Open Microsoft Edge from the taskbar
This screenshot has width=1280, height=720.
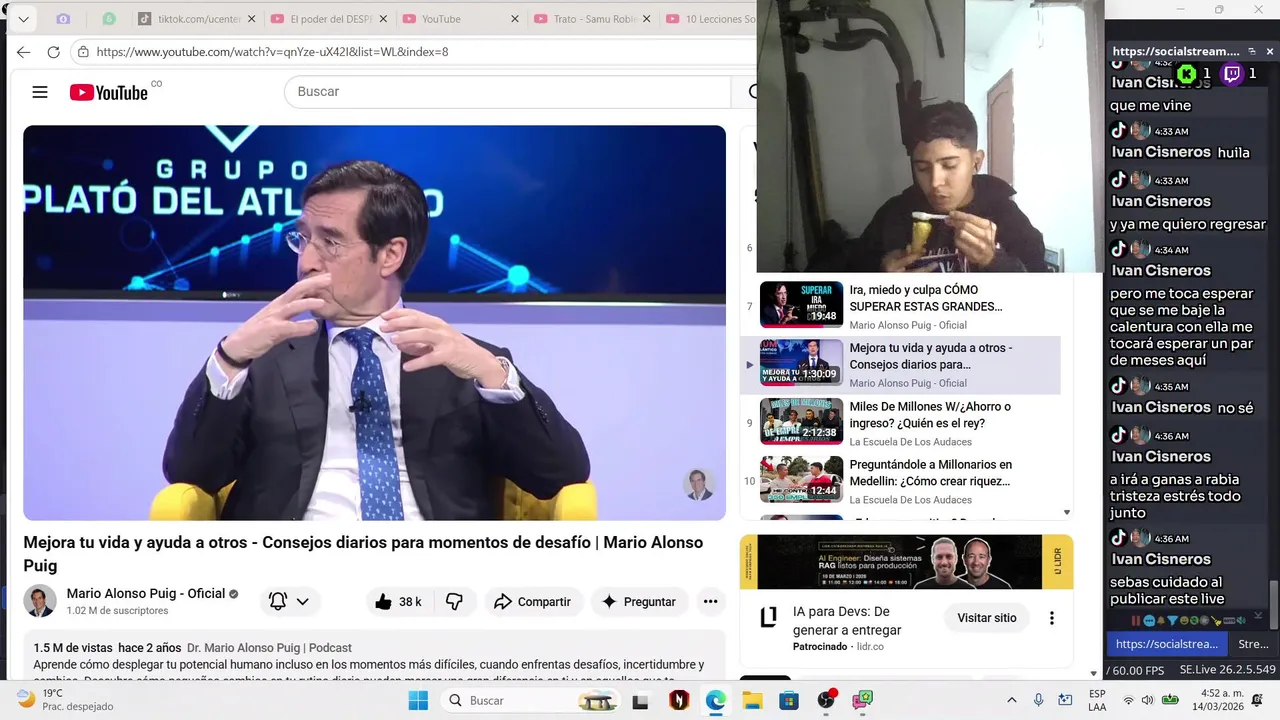tap(715, 700)
